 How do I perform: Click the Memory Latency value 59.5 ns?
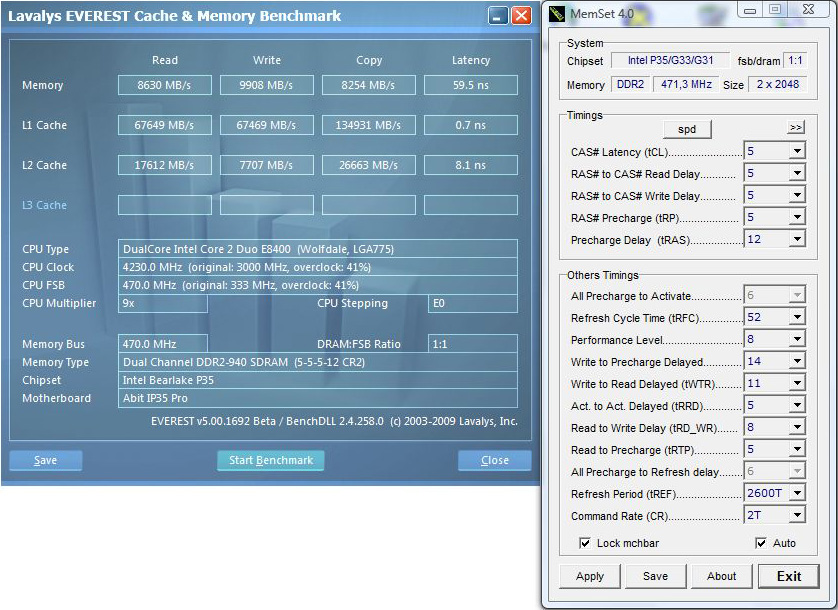(471, 85)
